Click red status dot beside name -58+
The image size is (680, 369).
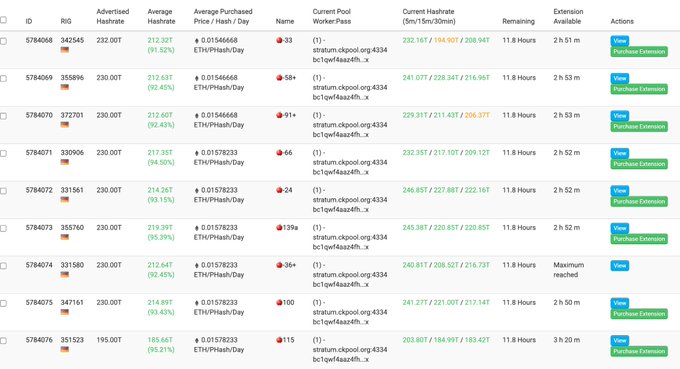click(x=279, y=78)
